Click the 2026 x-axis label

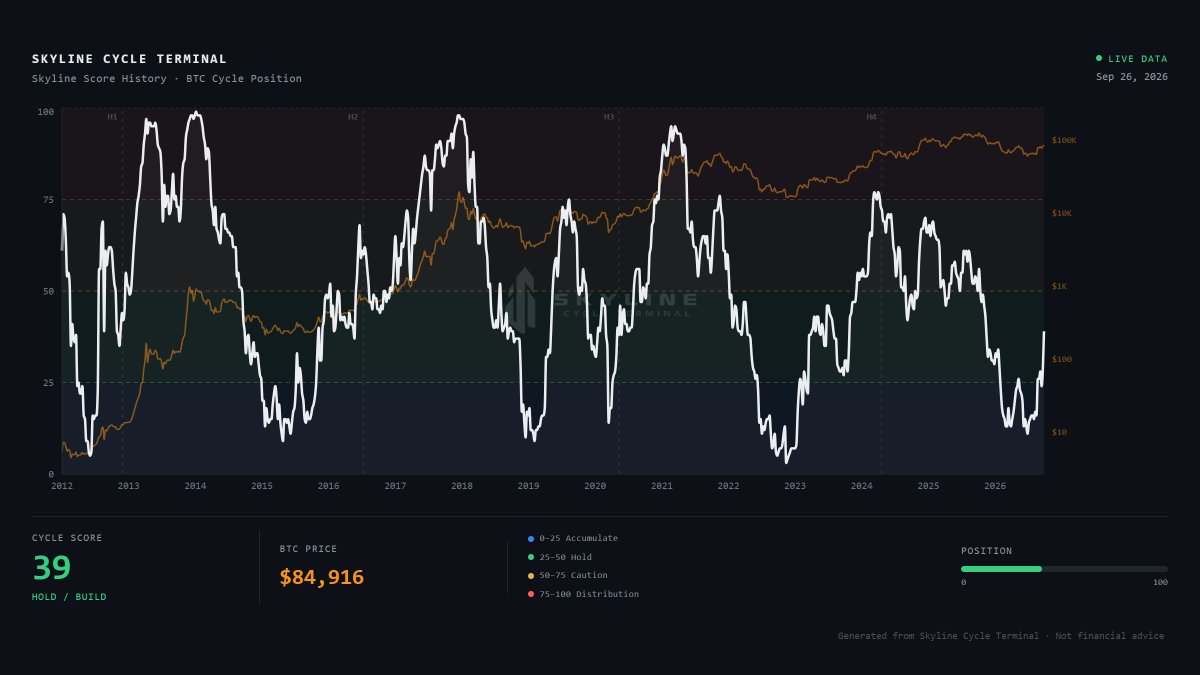point(995,486)
